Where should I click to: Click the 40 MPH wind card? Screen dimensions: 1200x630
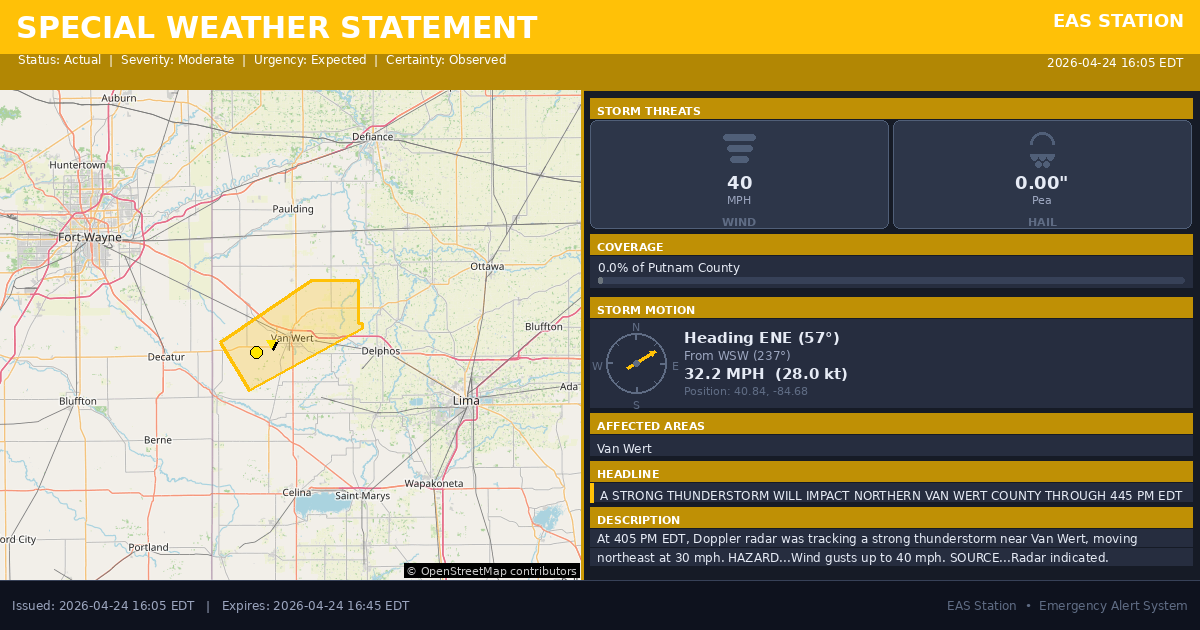739,175
